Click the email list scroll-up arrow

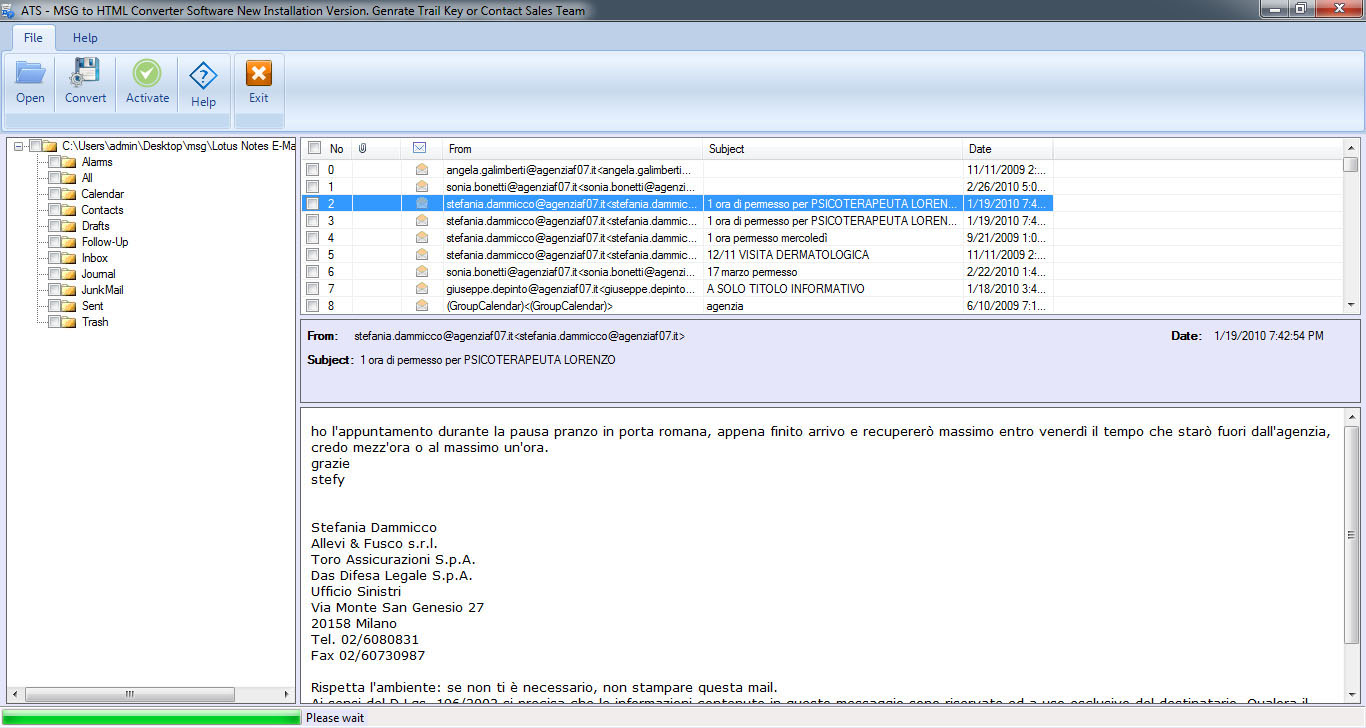coord(1351,147)
